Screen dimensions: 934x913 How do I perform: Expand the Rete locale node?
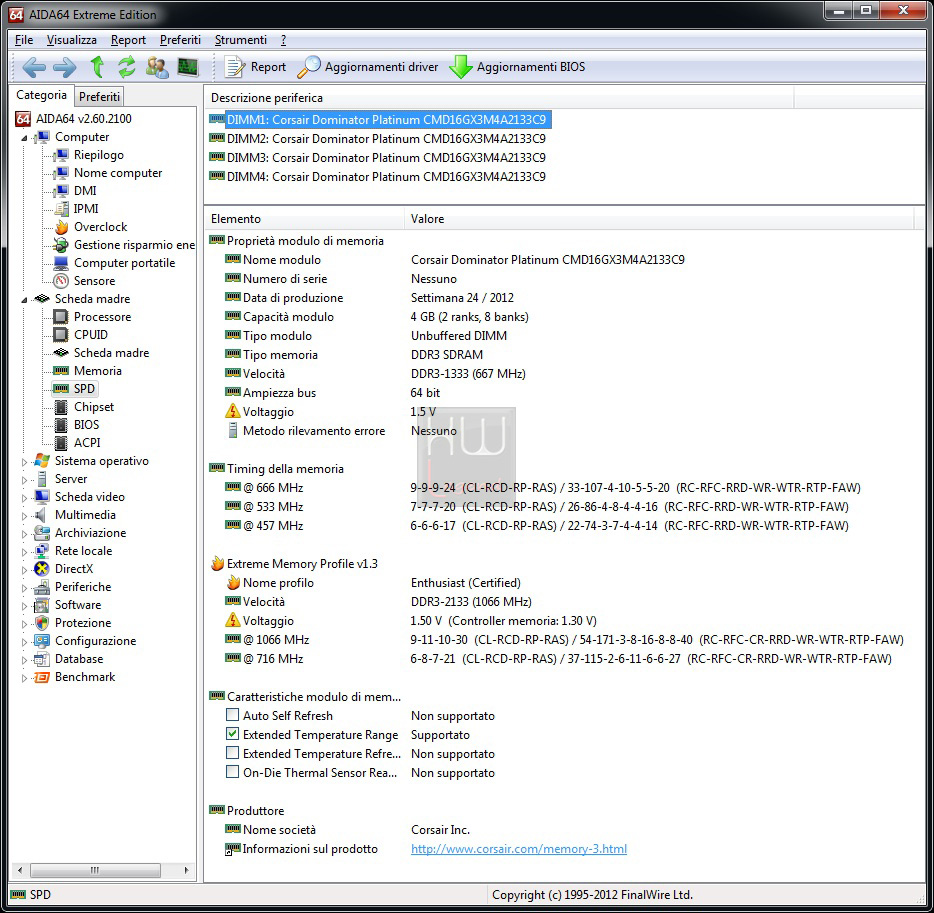tap(24, 552)
